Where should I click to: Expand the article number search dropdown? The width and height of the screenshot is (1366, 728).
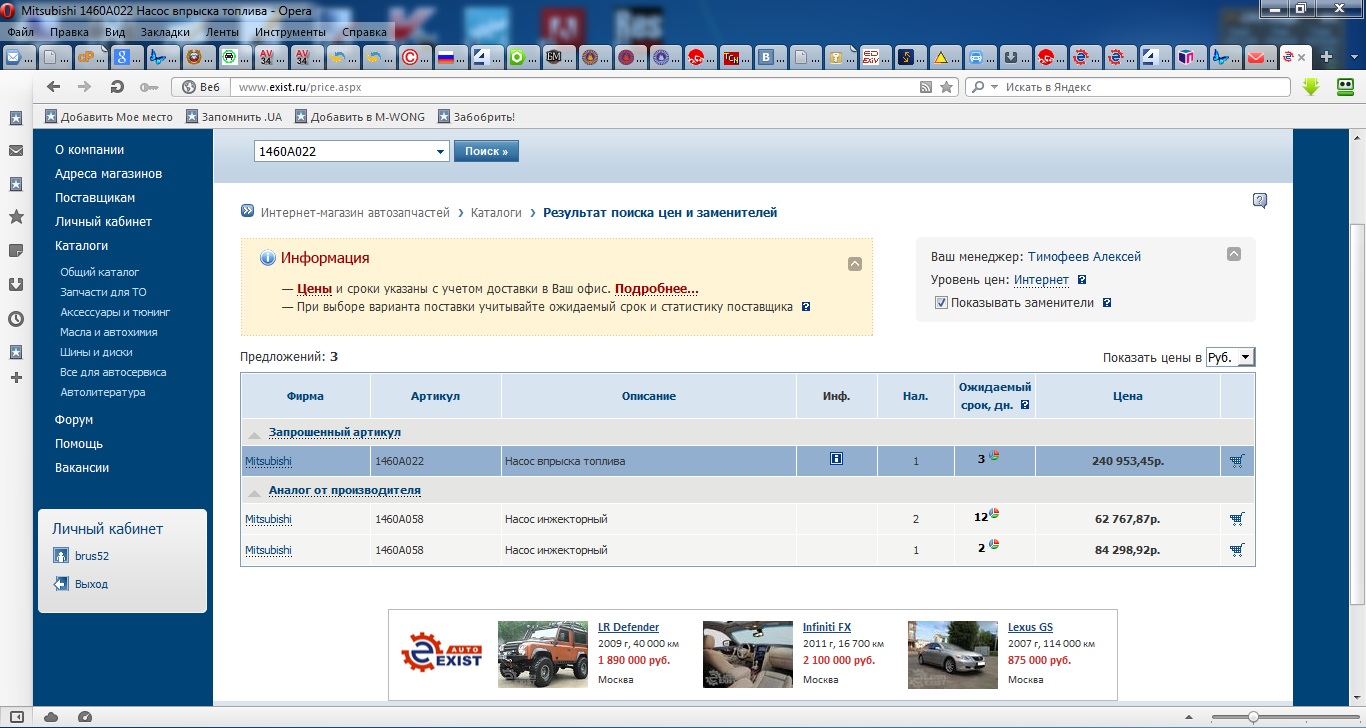(x=441, y=152)
